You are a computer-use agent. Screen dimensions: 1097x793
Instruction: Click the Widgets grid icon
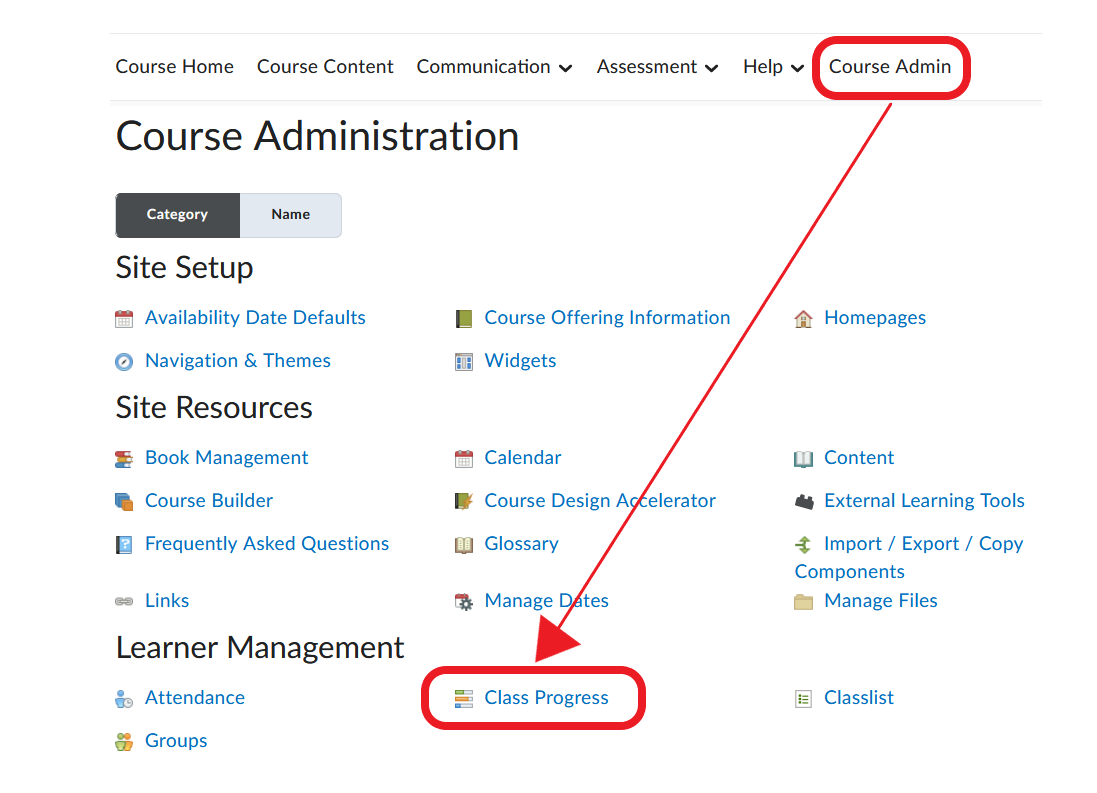(x=463, y=361)
